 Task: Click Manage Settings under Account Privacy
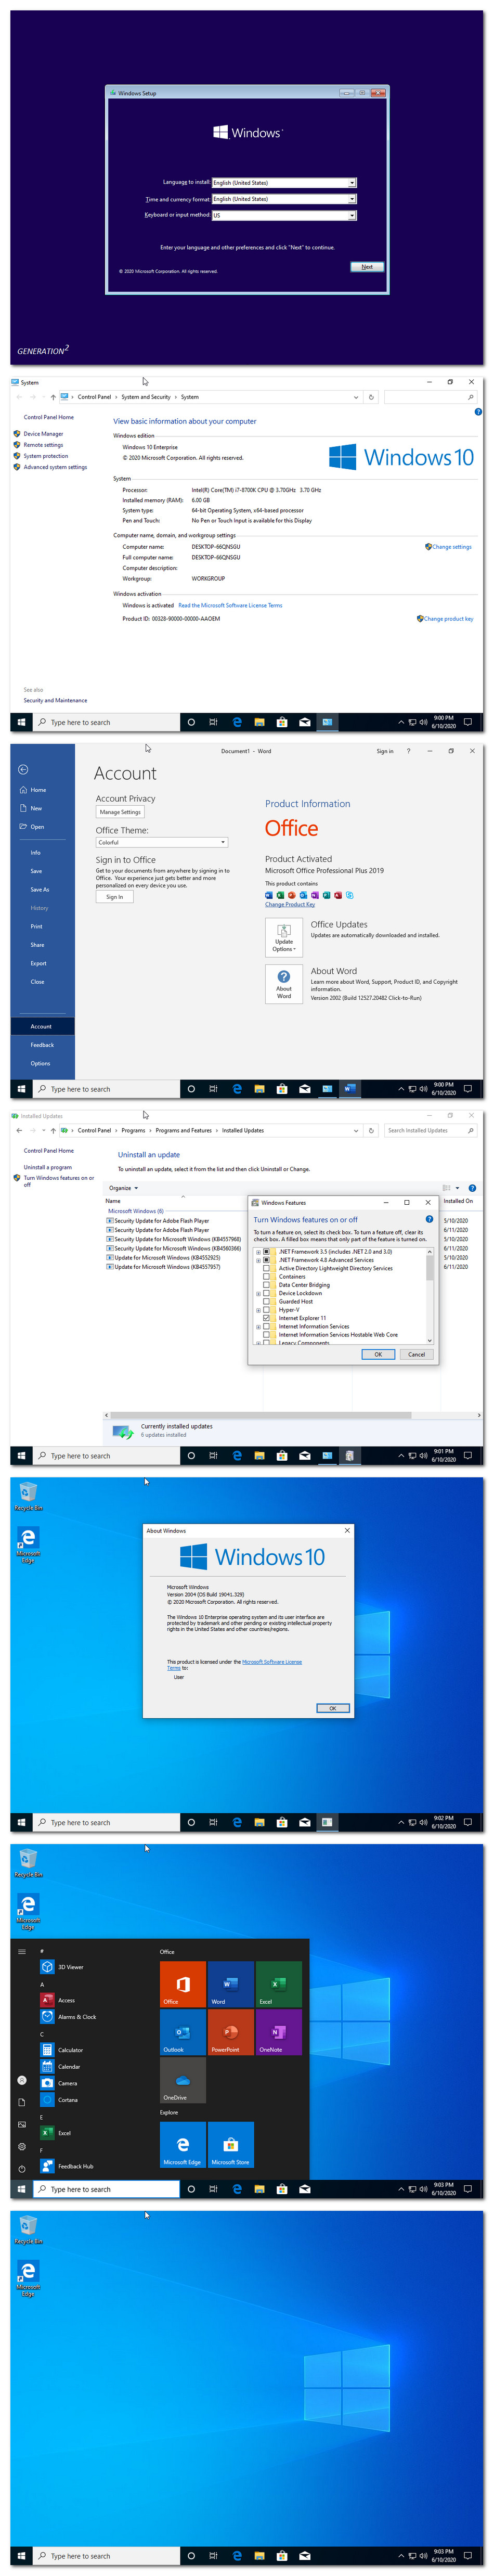tap(120, 812)
